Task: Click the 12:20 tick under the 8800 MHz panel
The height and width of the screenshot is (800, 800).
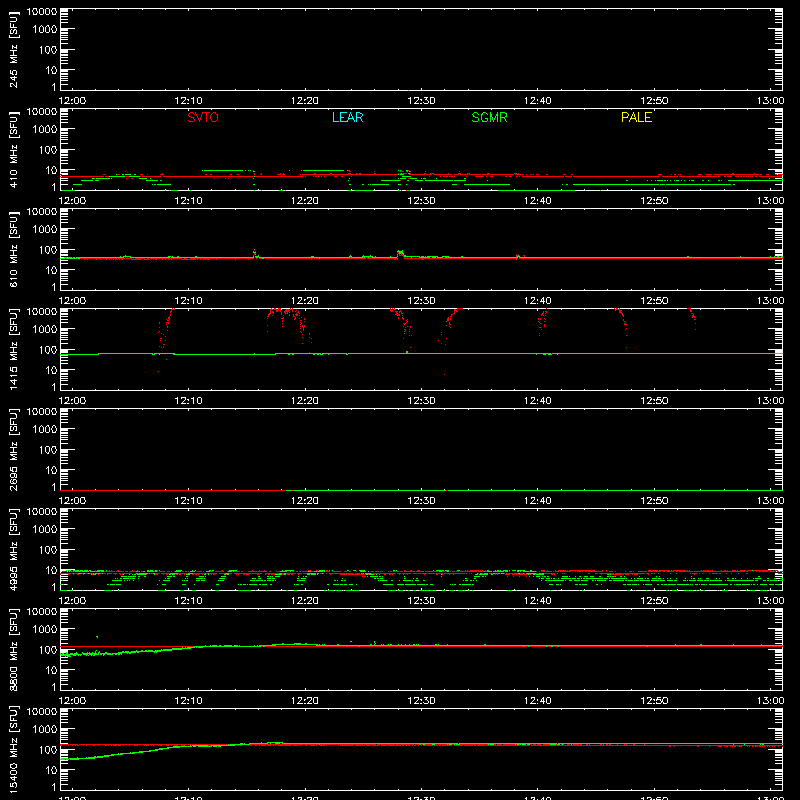Action: (x=305, y=701)
